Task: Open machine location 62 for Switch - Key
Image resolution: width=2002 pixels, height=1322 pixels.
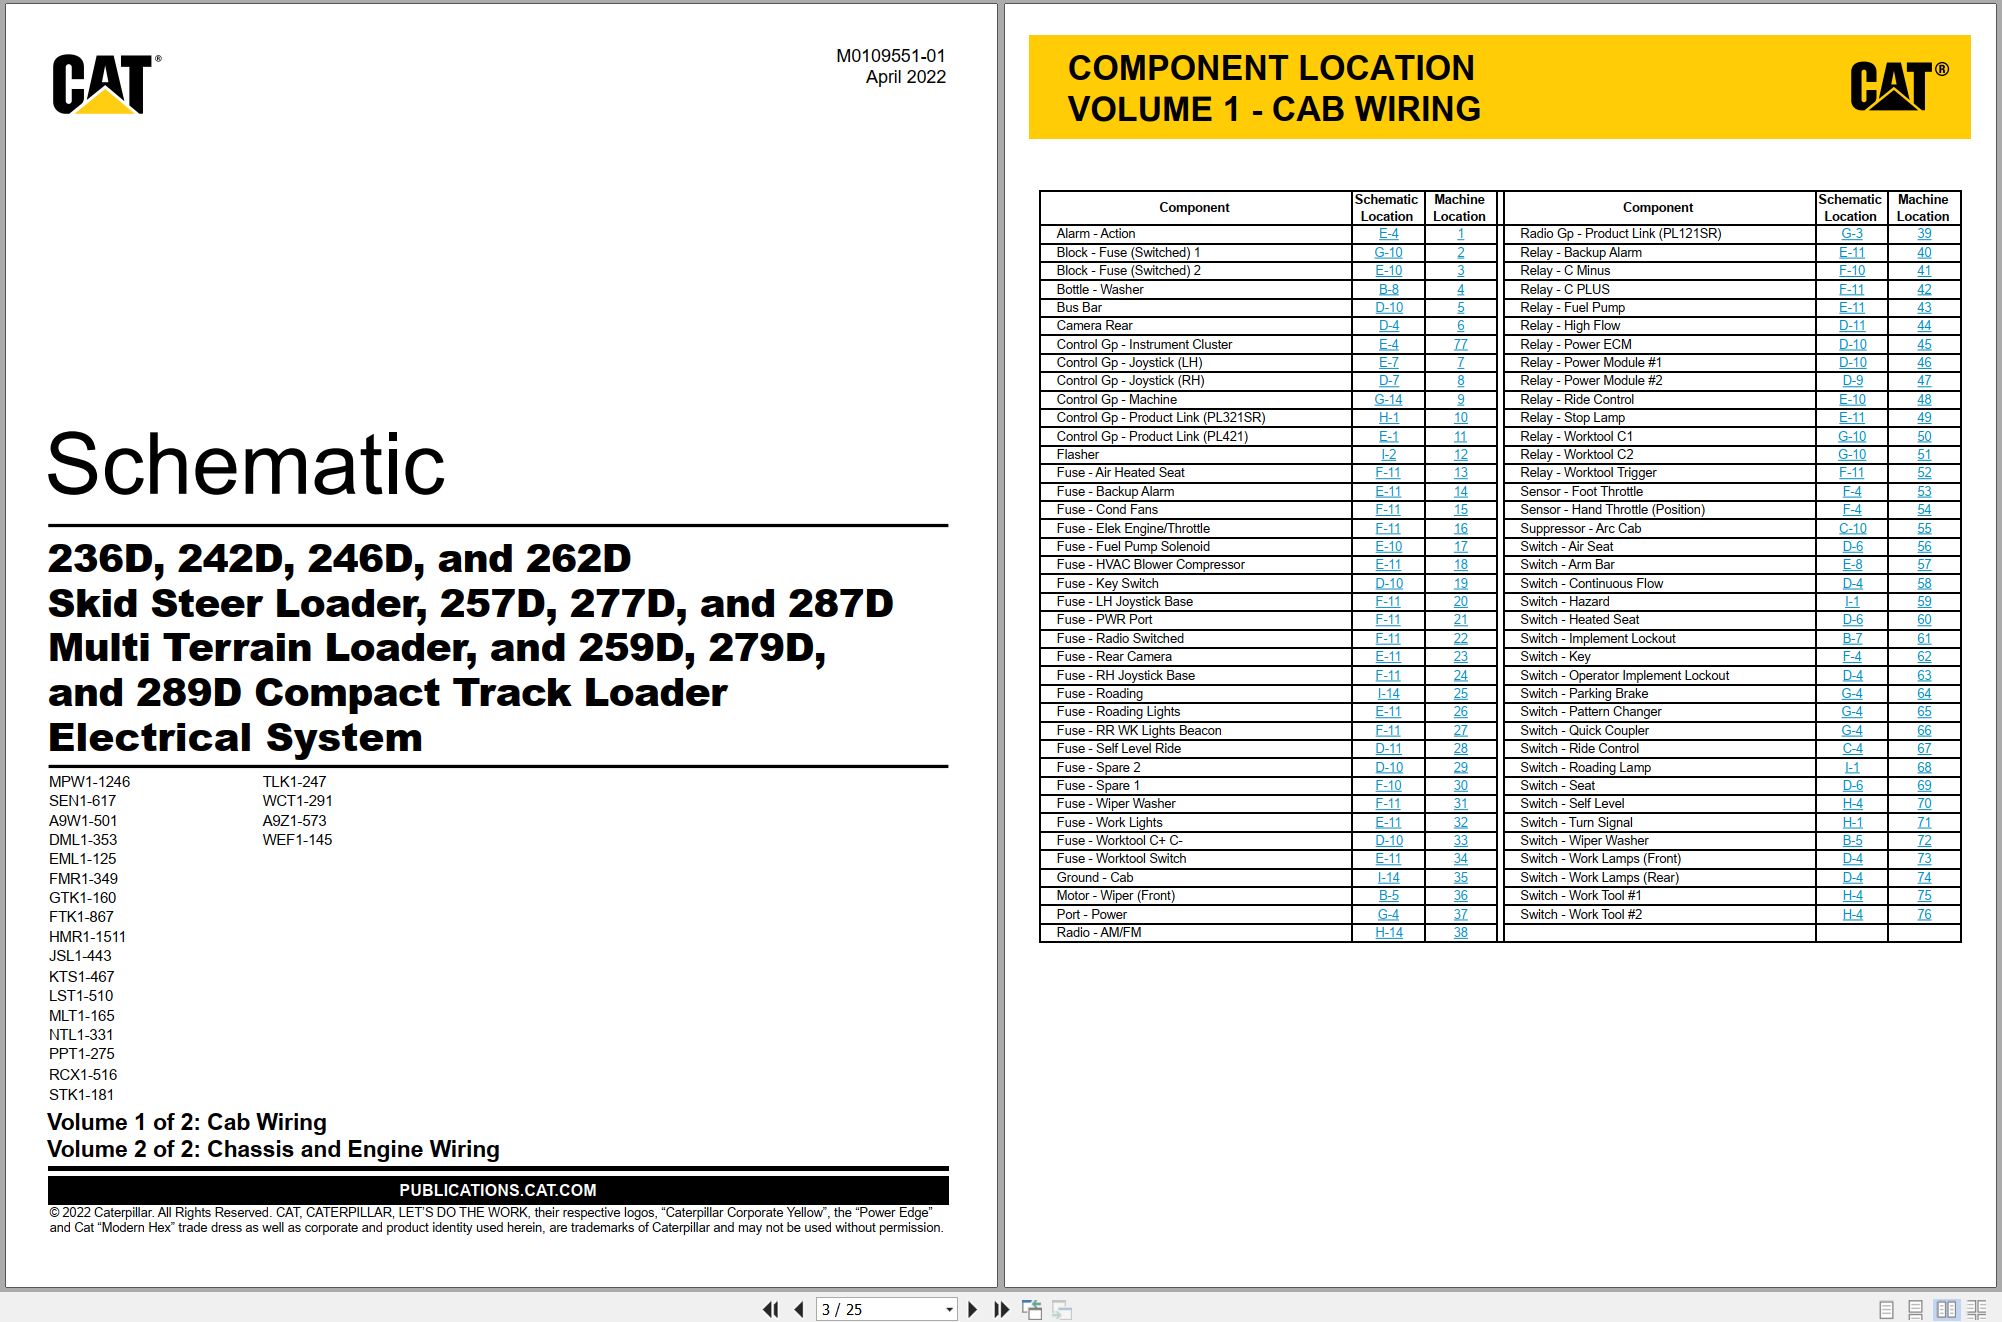Action: (x=1924, y=656)
